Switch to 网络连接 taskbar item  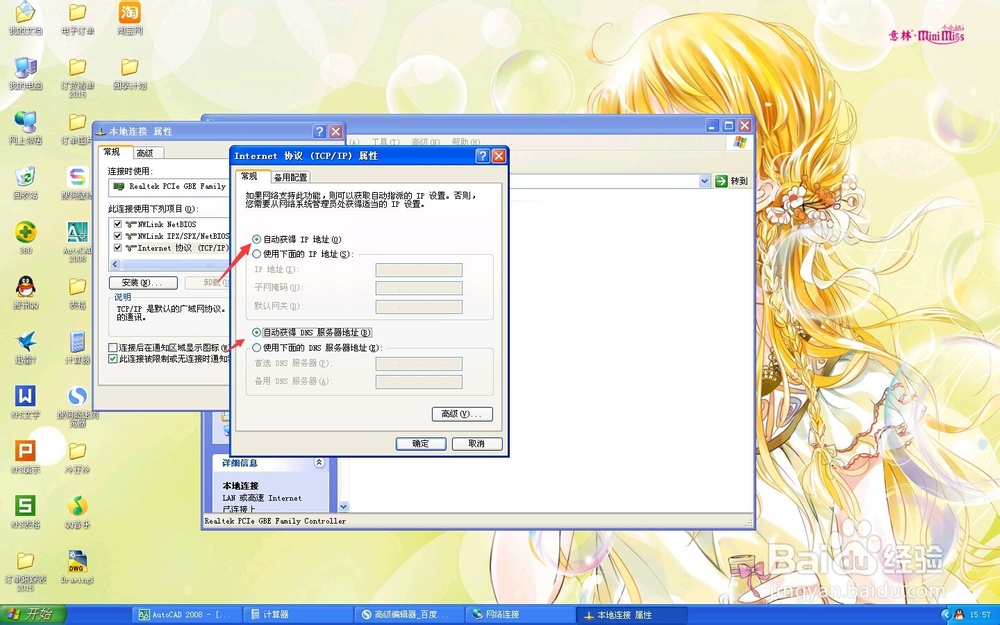[x=520, y=615]
